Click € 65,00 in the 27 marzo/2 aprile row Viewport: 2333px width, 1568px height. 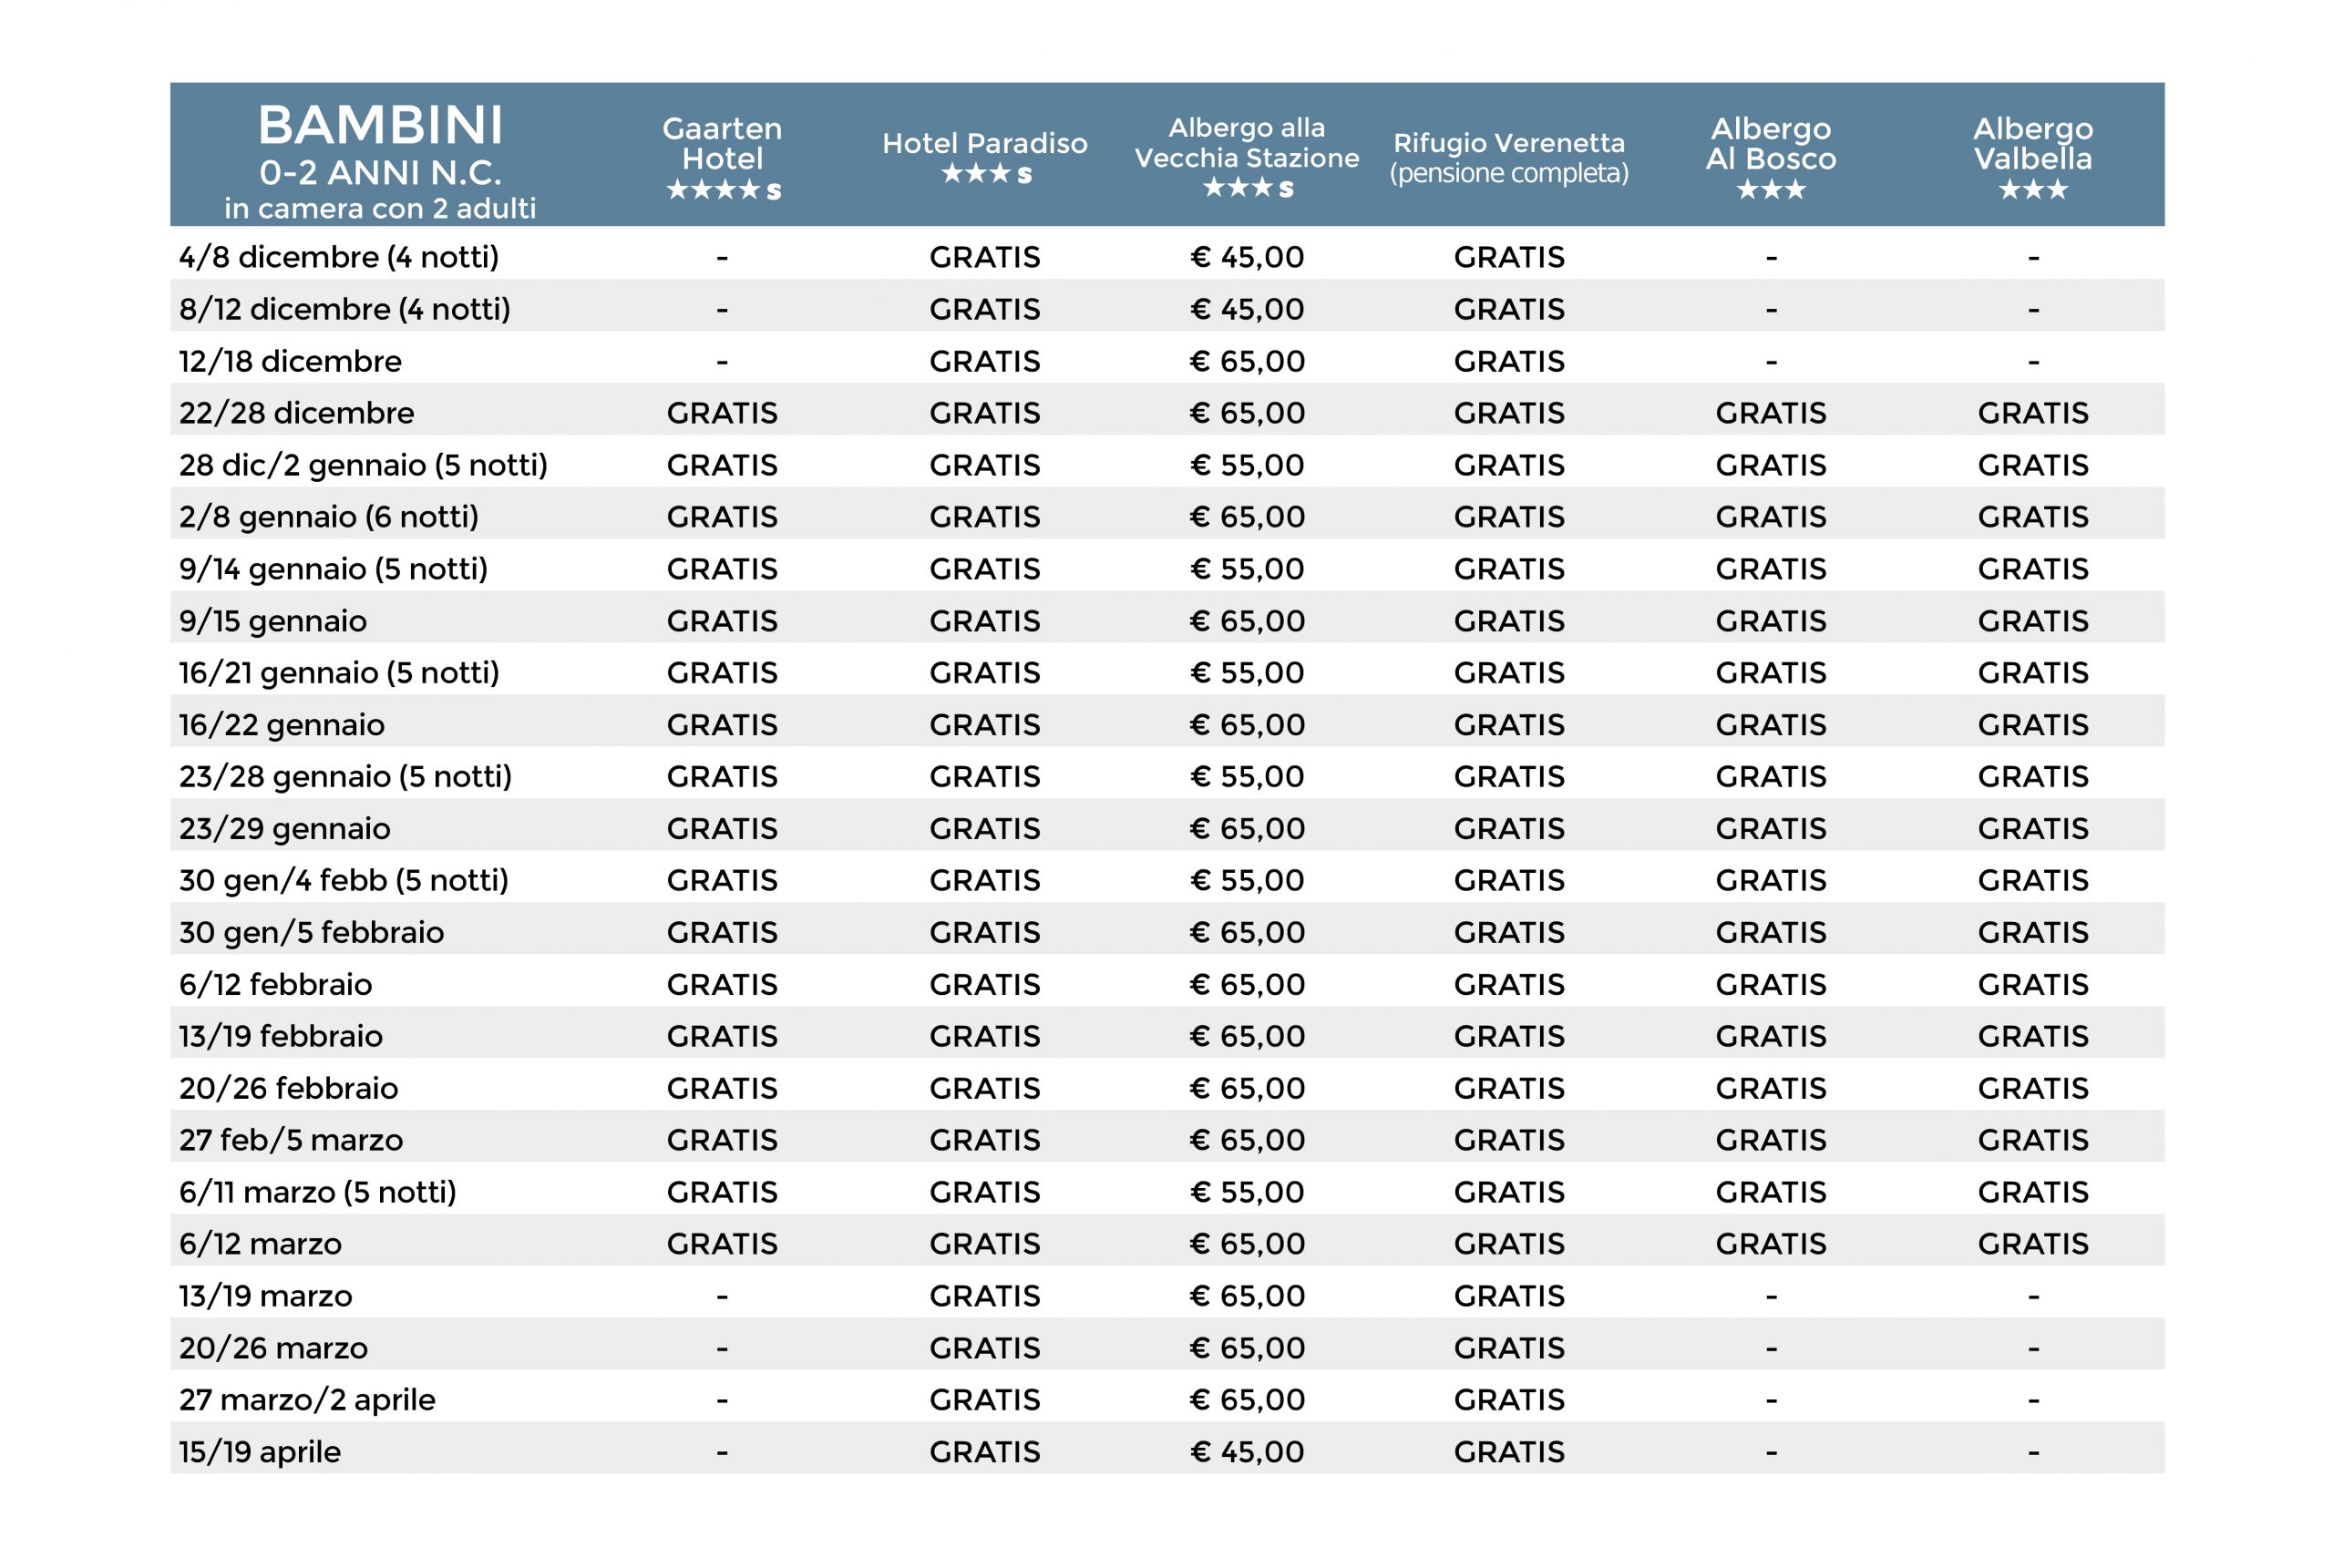(1247, 1401)
